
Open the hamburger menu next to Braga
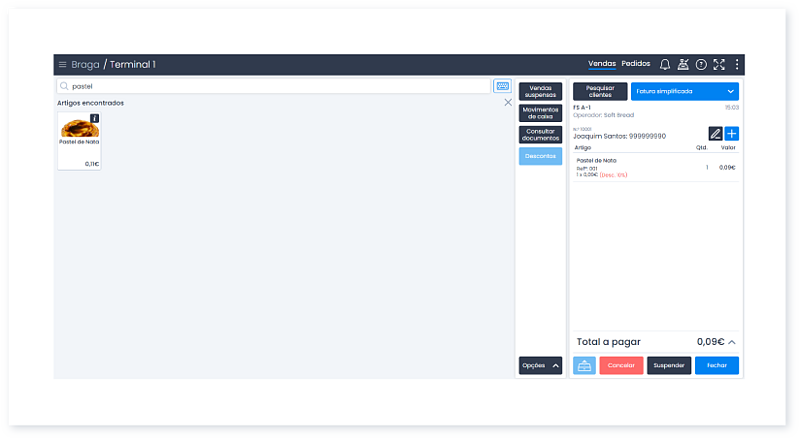click(62, 65)
